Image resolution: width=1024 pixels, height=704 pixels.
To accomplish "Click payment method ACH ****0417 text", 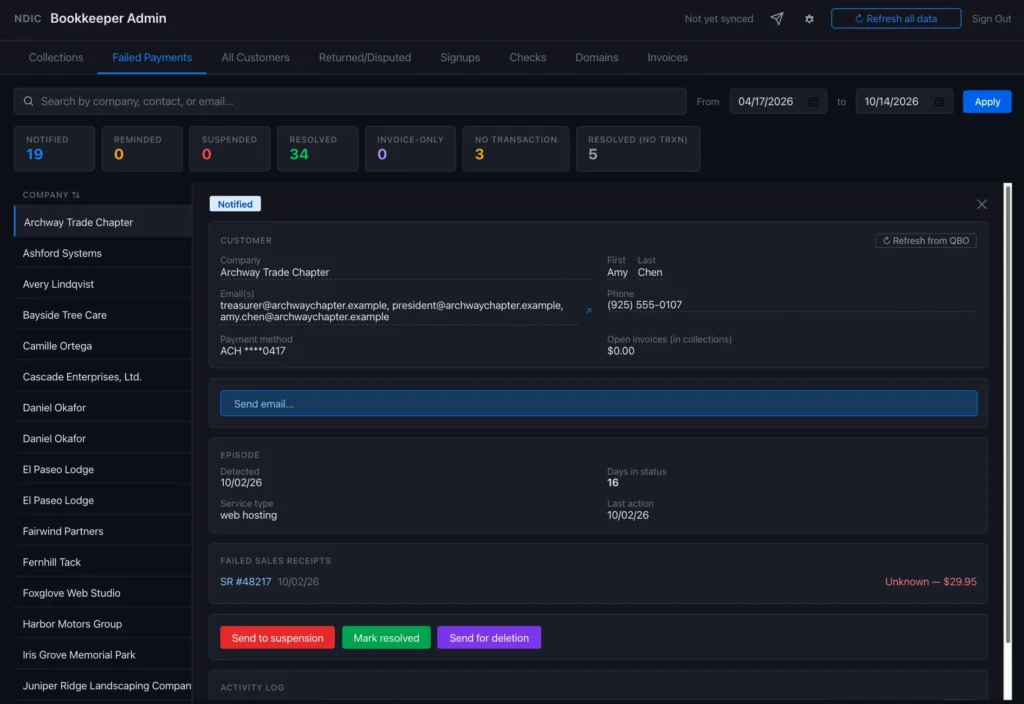I will coord(253,351).
